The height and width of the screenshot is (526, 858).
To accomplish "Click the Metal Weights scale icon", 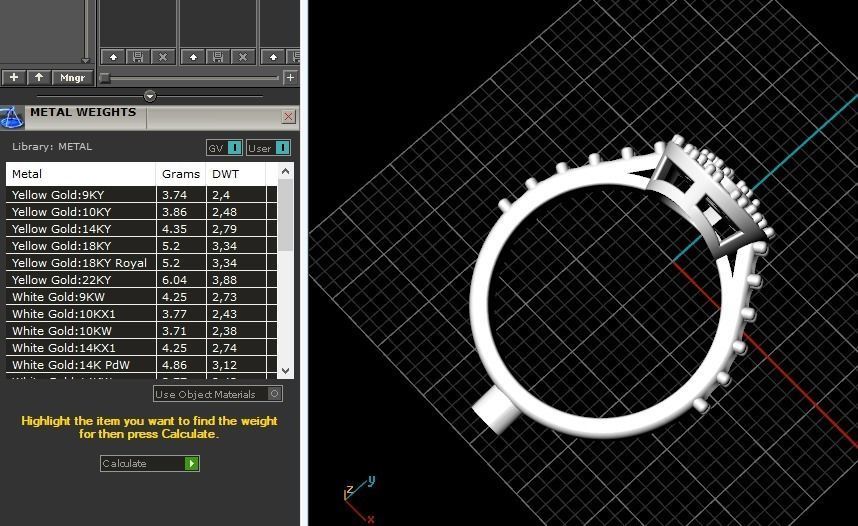I will pyautogui.click(x=11, y=117).
